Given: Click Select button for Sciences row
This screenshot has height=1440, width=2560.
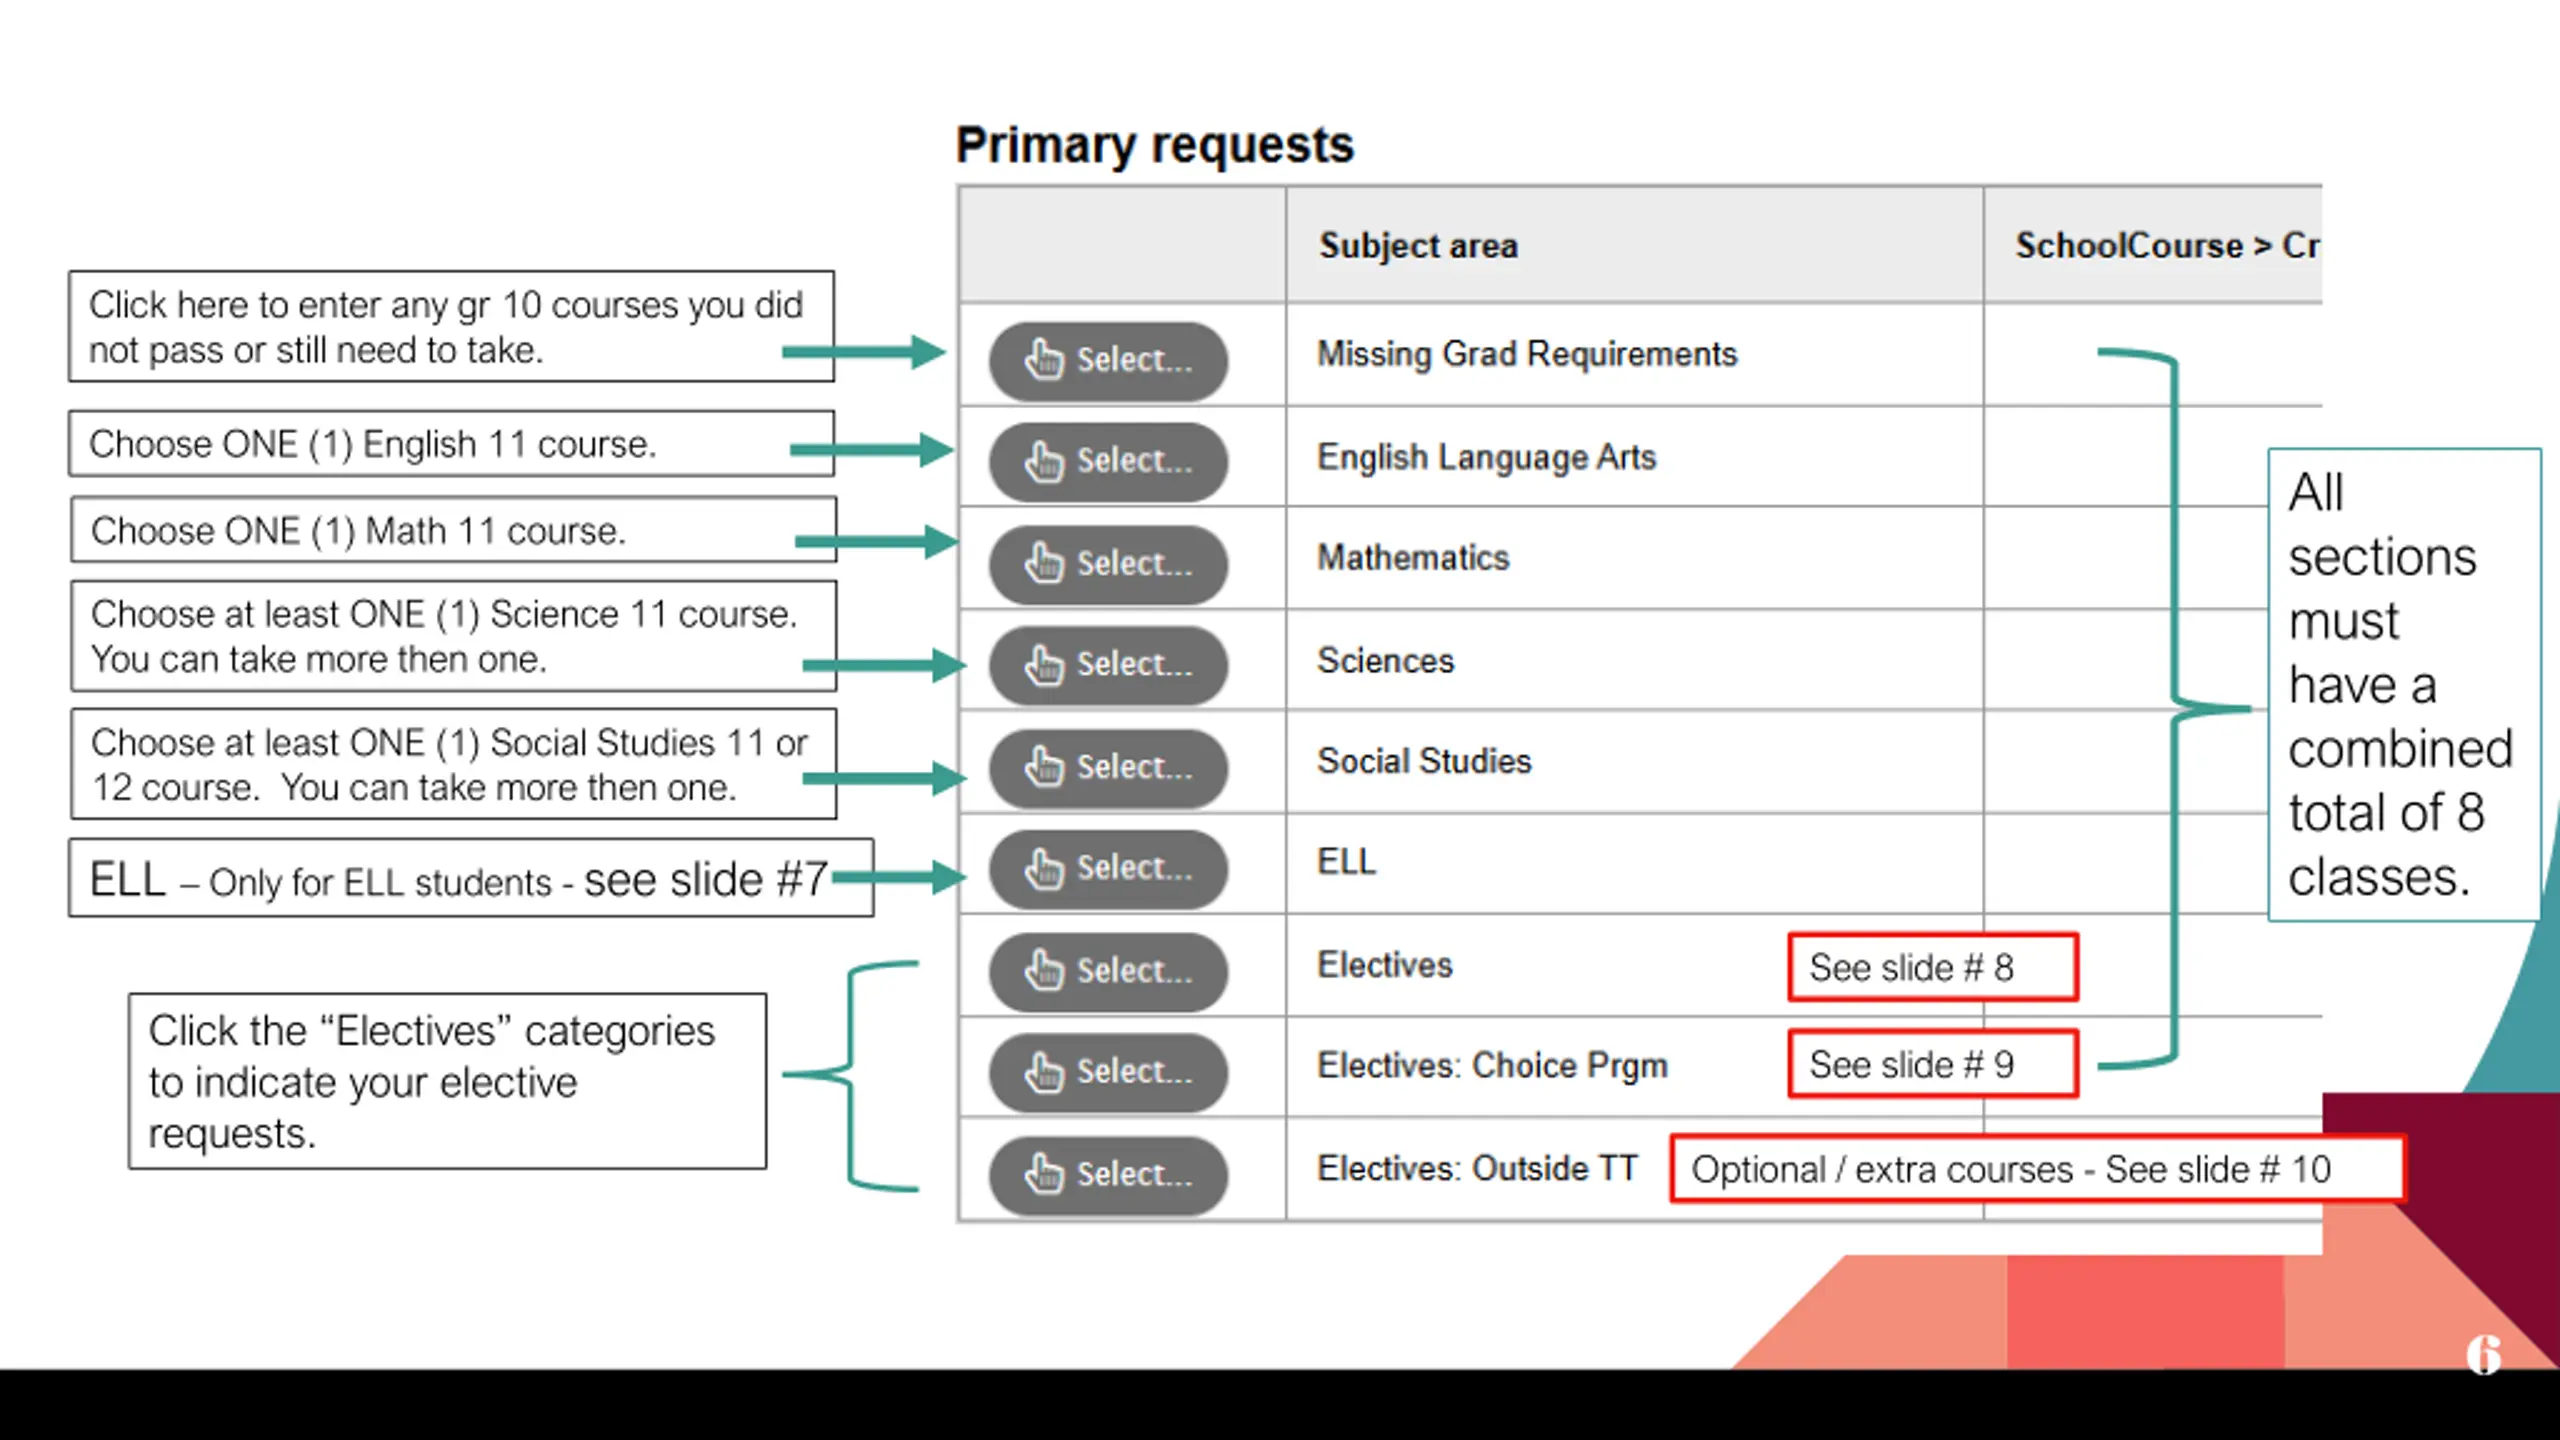Looking at the screenshot, I should (x=1108, y=664).
